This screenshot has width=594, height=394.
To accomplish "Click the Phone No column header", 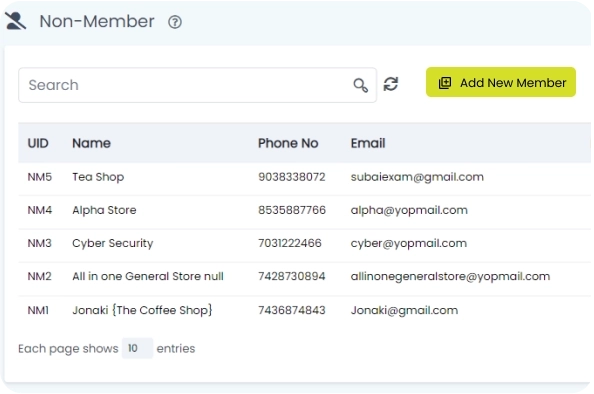I will click(x=288, y=143).
